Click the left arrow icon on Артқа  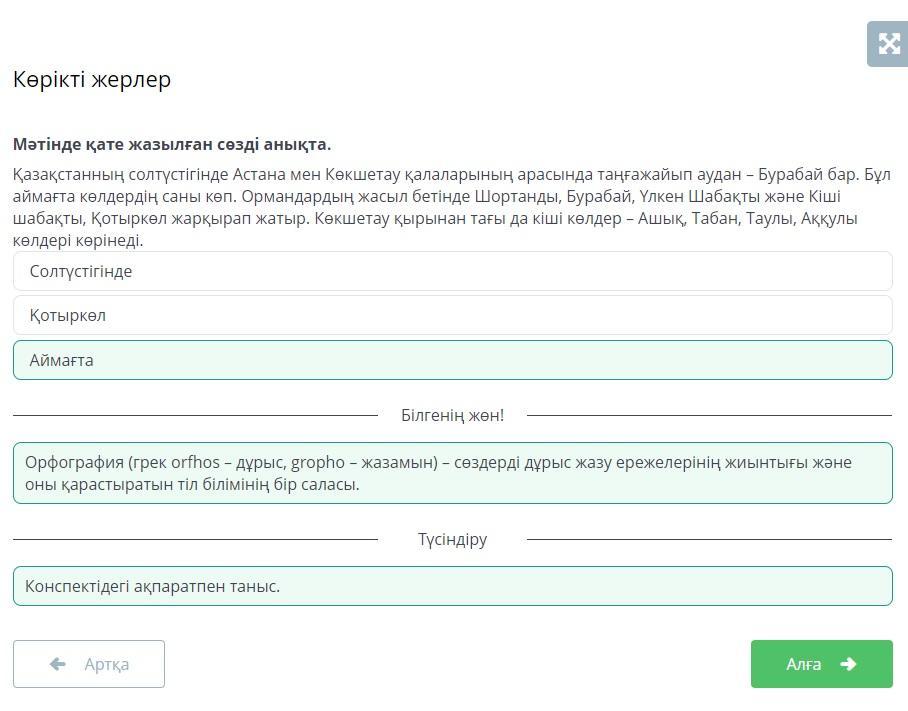[57, 664]
